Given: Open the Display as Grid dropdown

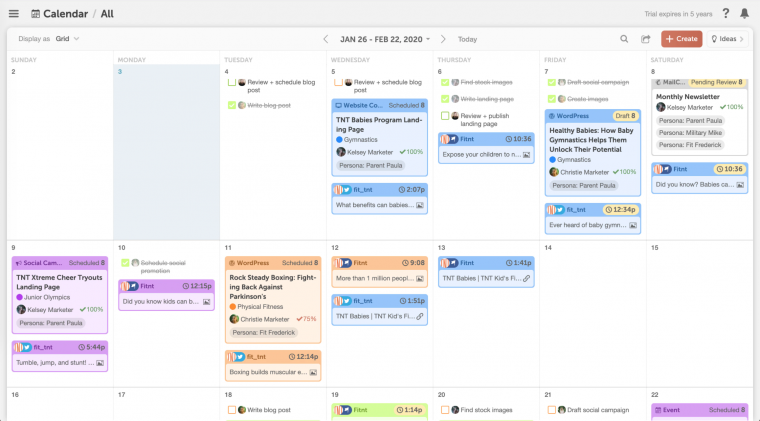Looking at the screenshot, I should click(x=67, y=39).
